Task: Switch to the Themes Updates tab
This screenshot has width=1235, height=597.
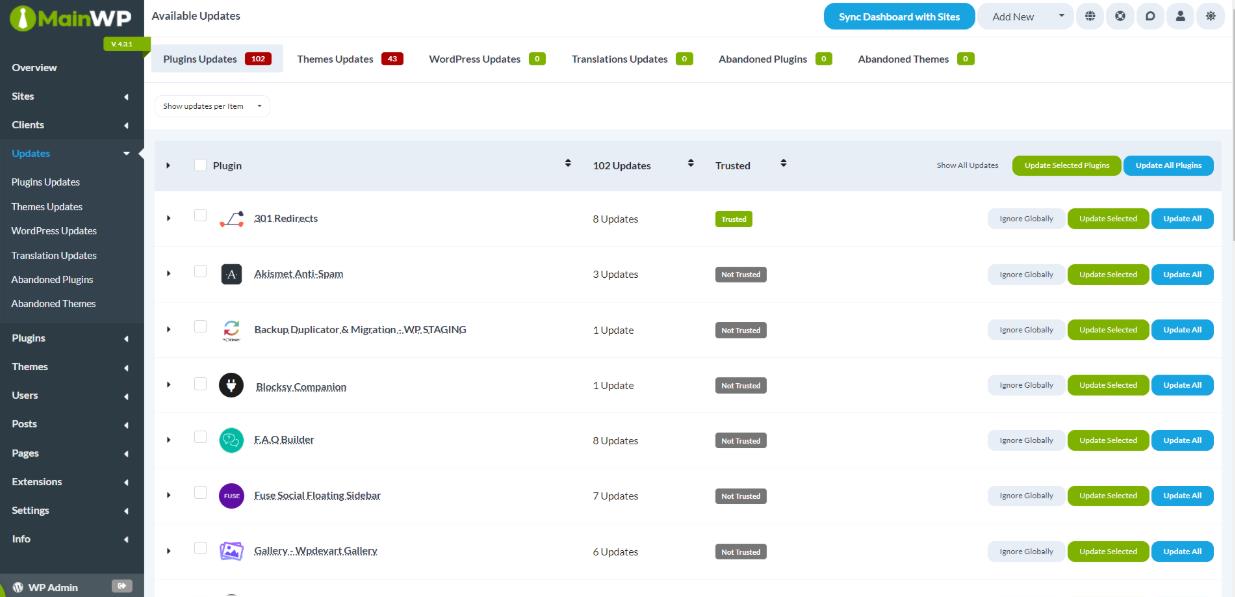Action: [349, 59]
